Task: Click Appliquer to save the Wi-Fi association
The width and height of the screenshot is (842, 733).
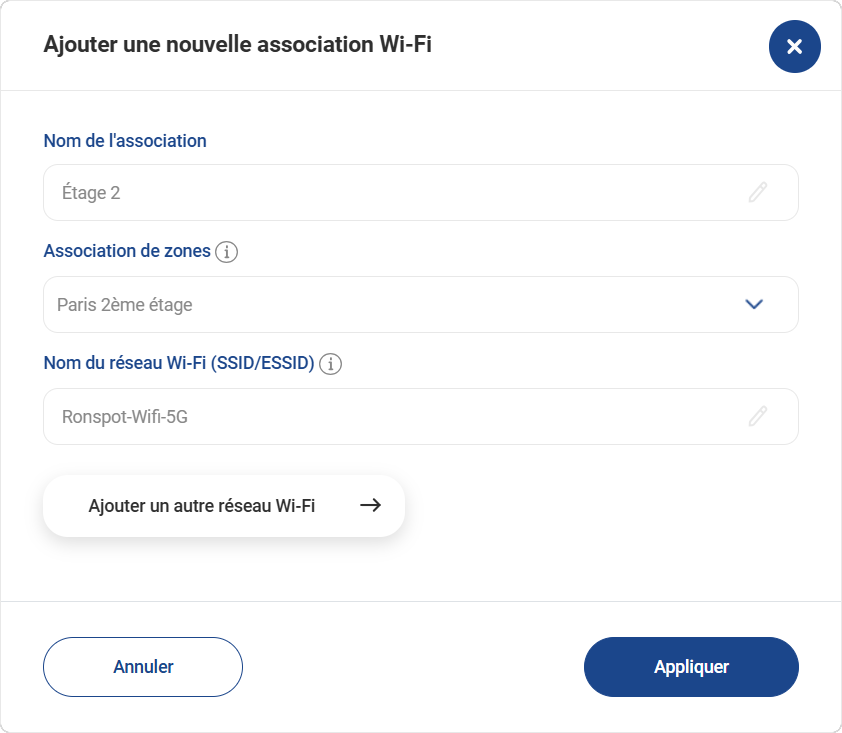Action: click(x=691, y=666)
